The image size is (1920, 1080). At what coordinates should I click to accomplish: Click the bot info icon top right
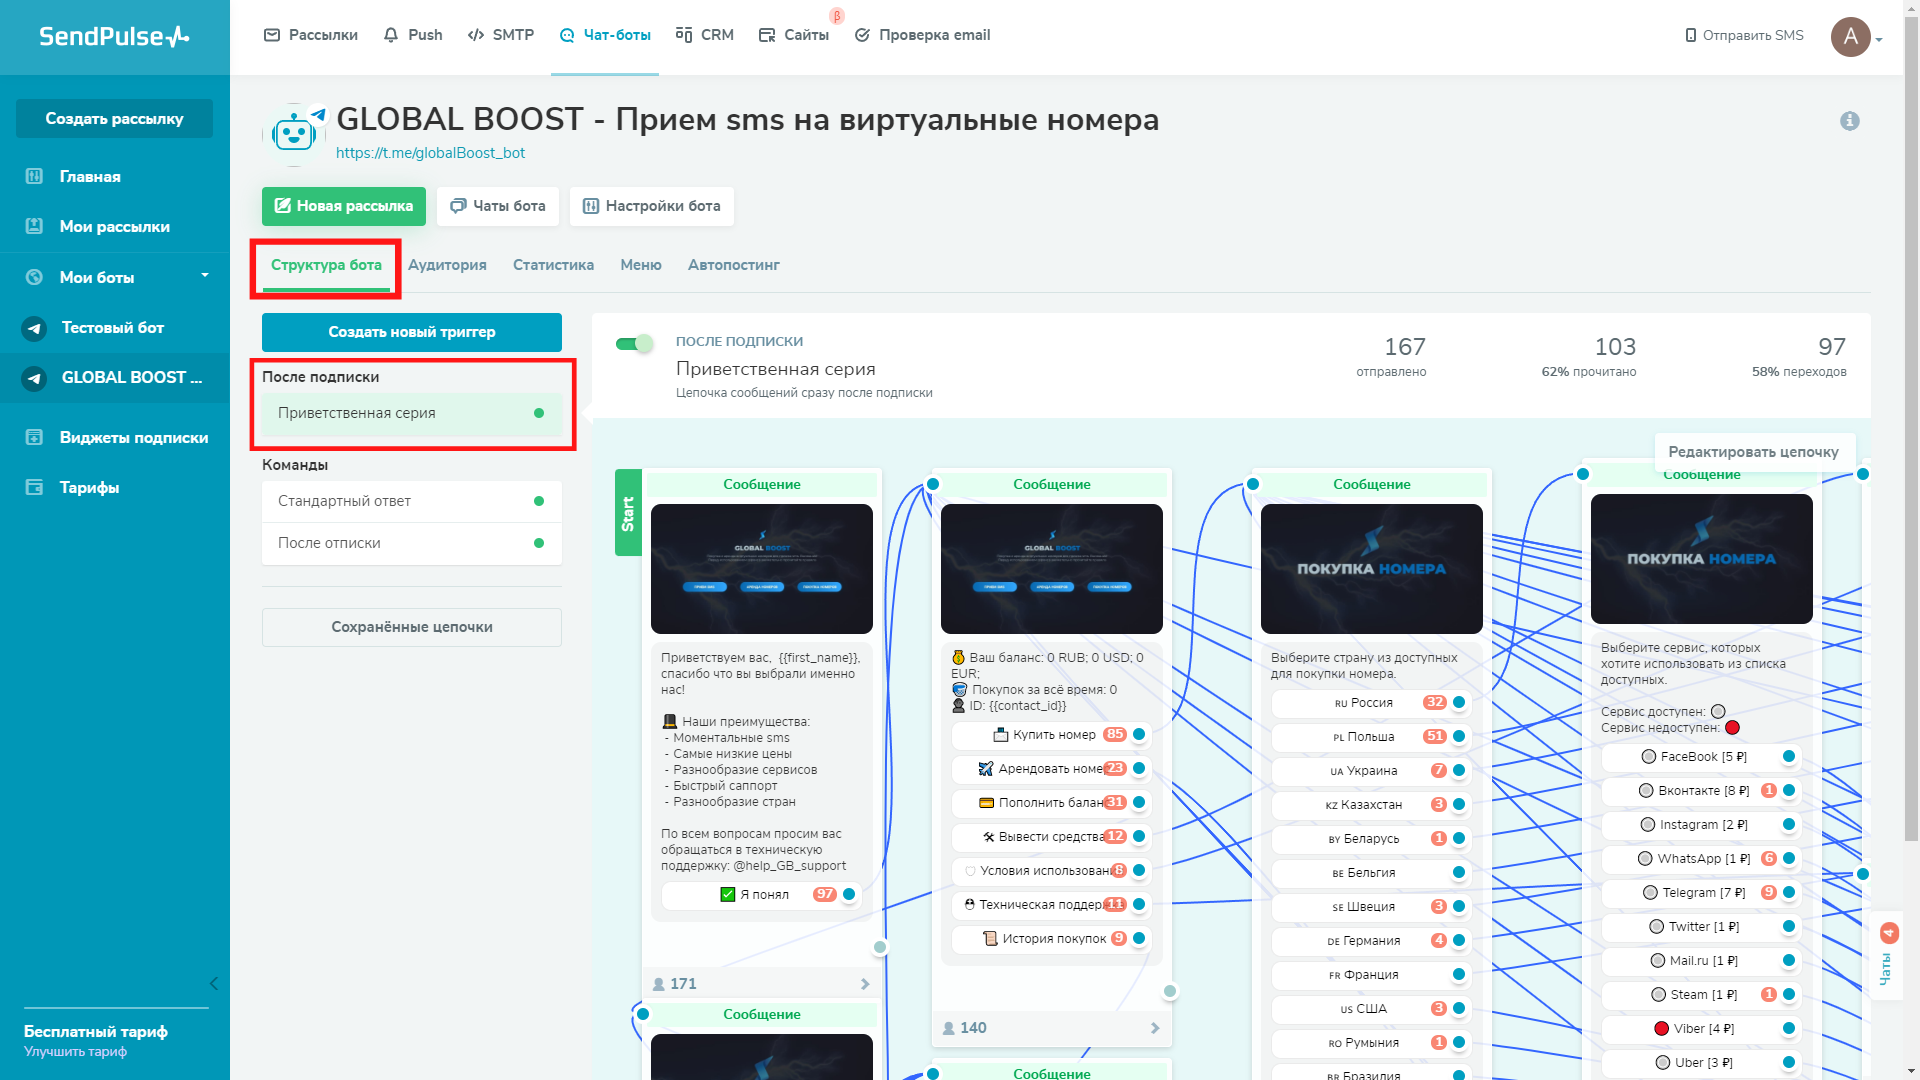(1849, 121)
